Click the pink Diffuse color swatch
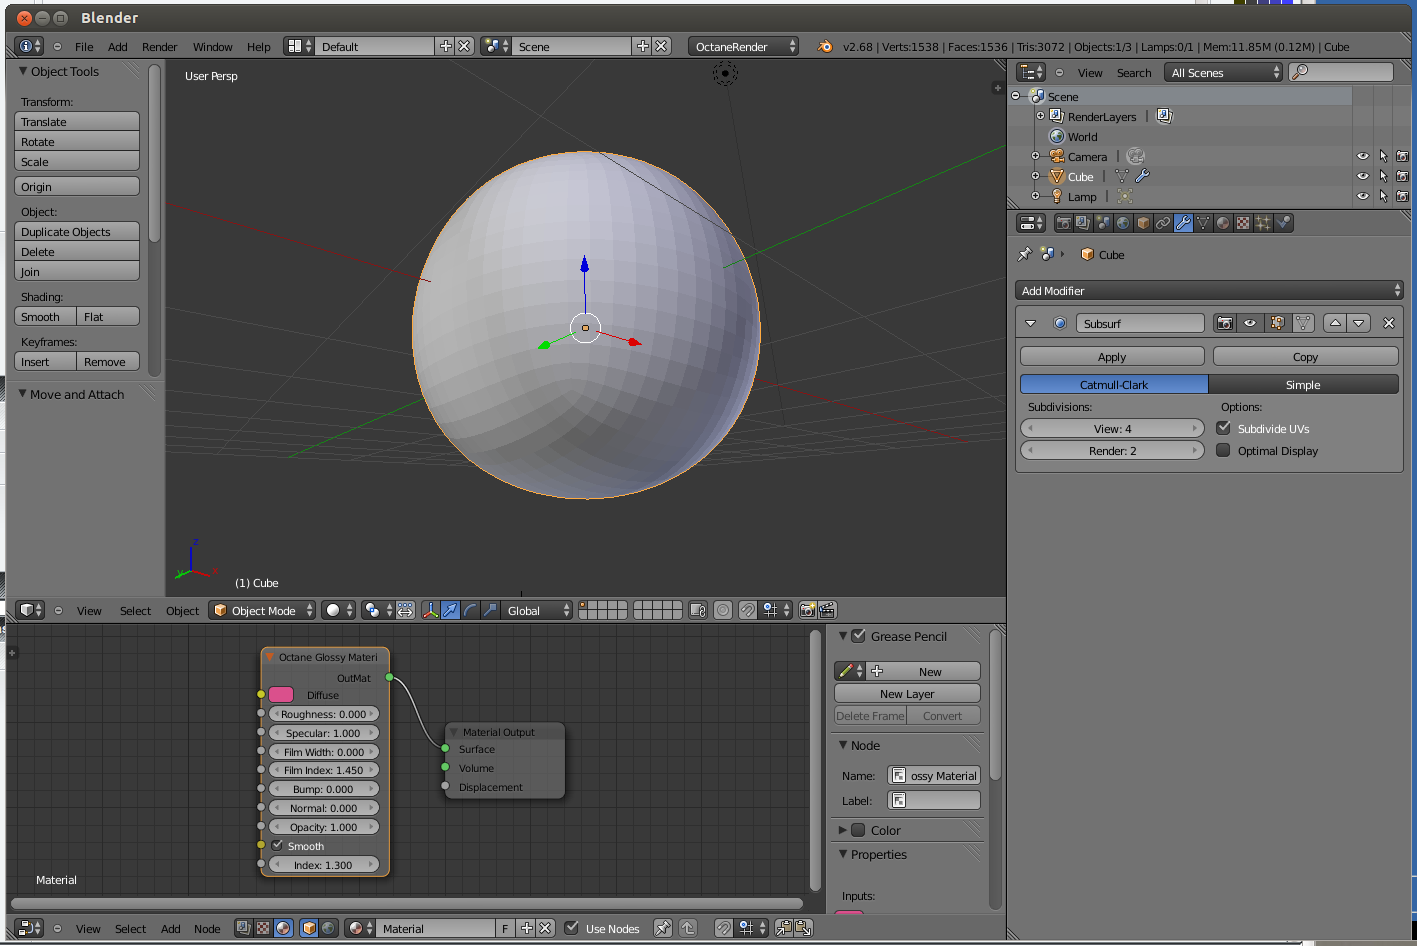Viewport: 1417px width, 946px height. click(x=281, y=695)
